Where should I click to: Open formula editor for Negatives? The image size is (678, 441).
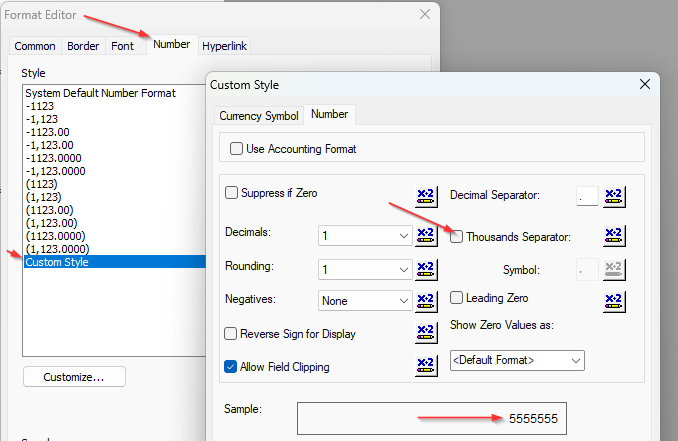[x=426, y=301]
